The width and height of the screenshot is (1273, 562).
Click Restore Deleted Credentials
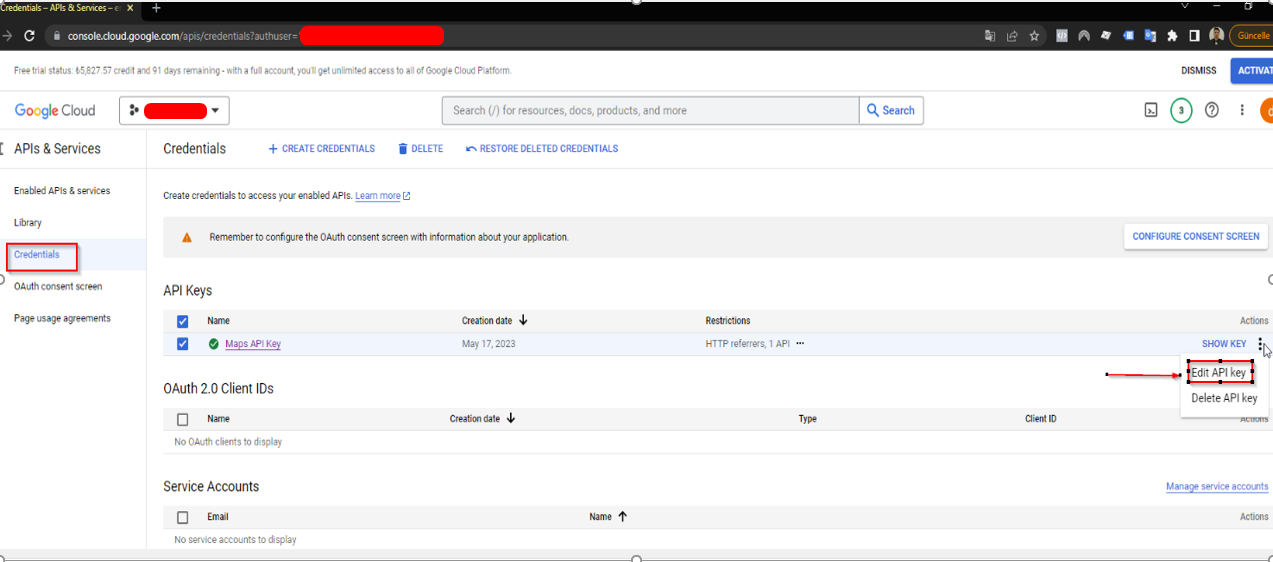point(542,149)
